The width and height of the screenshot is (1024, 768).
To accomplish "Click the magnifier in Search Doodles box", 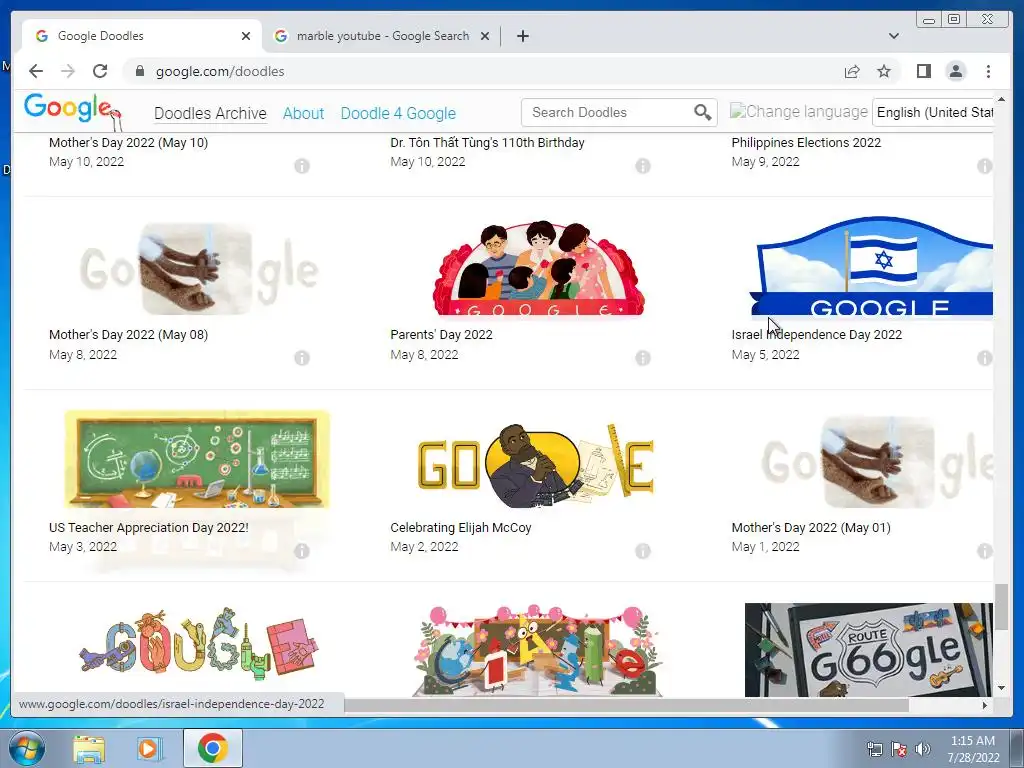I will tap(703, 112).
